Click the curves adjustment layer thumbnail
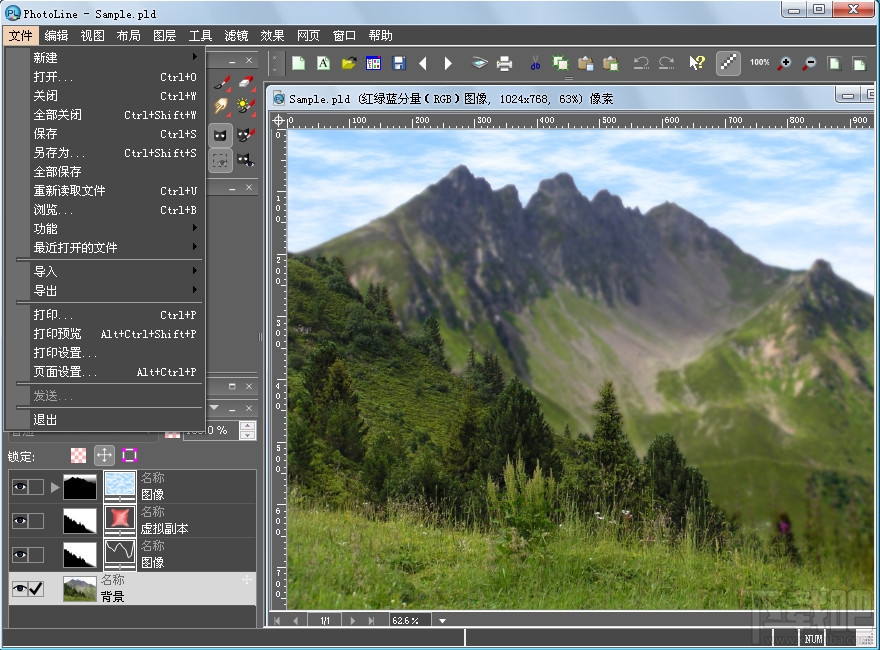 click(x=120, y=553)
